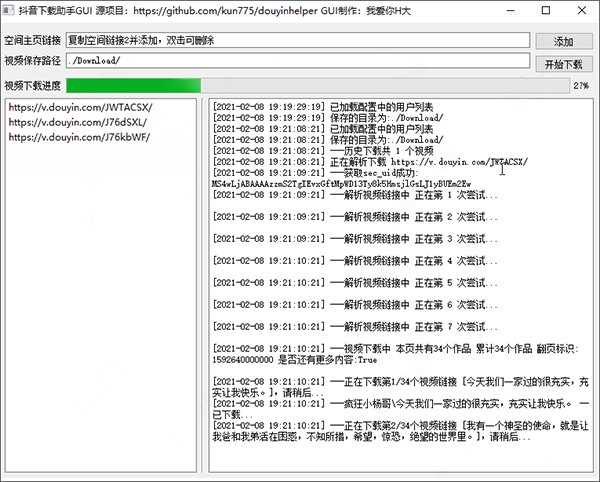Screen dimensions: 600x482
Task: Click log line 正在解析下载 https://v.douyin.com/JWTACSX/
Action: pyautogui.click(x=370, y=162)
